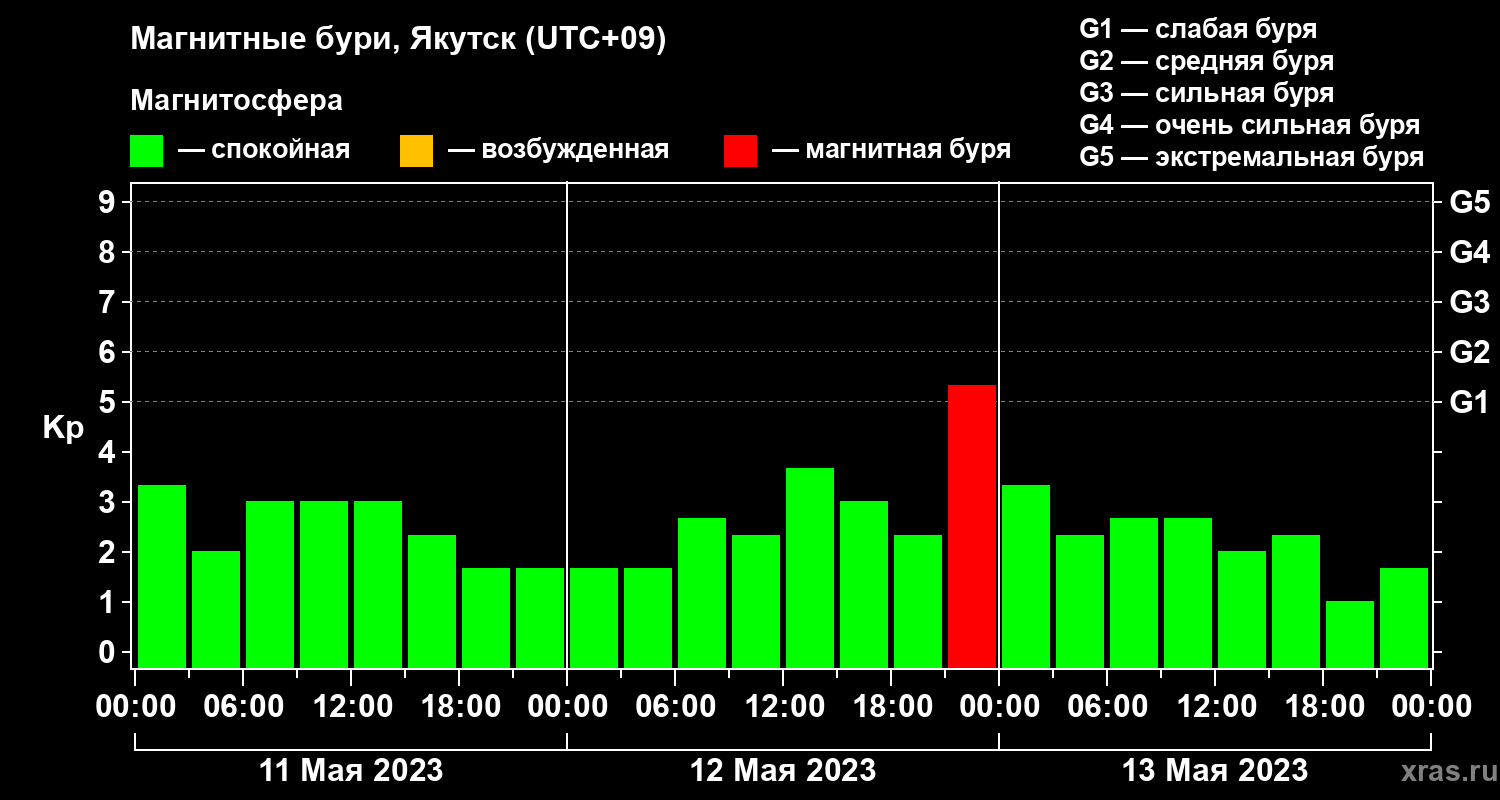The width and height of the screenshot is (1500, 800).
Task: Select the lowest green bar on 13 Мая
Action: pyautogui.click(x=1350, y=634)
